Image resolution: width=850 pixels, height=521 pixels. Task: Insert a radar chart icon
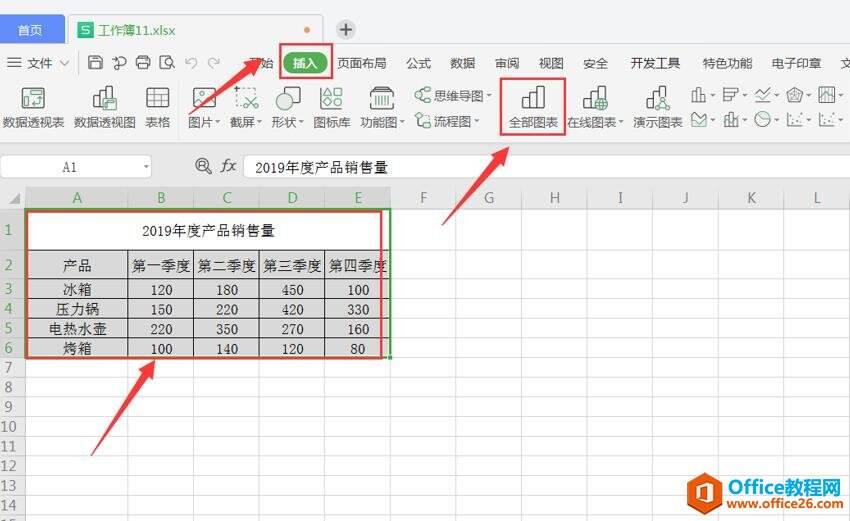coord(795,95)
